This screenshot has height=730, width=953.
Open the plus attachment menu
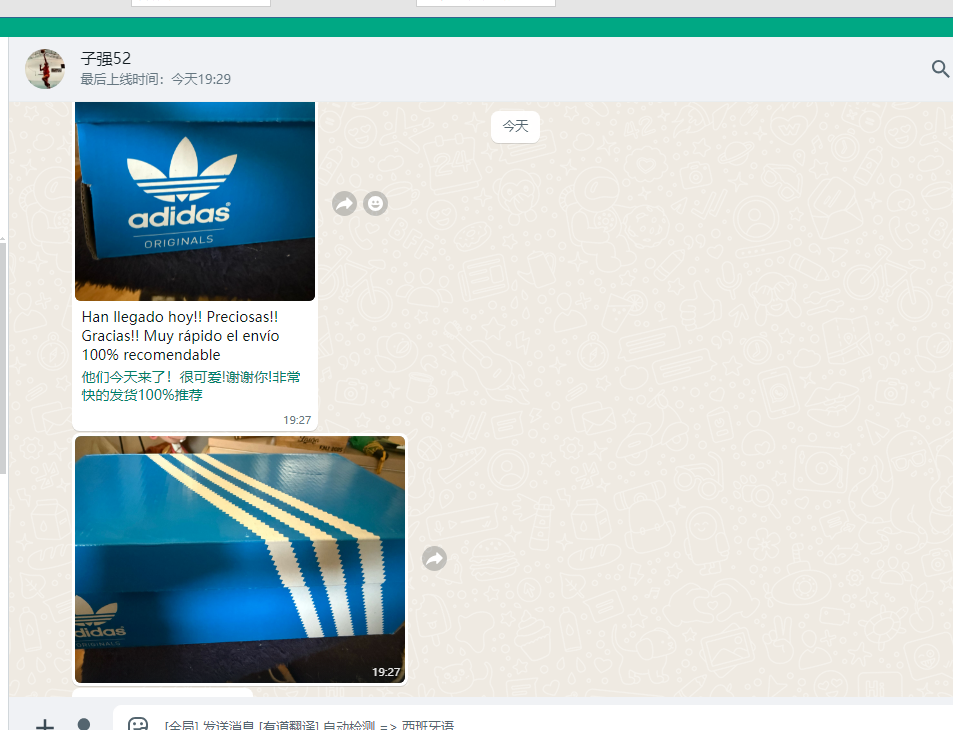pos(45,724)
